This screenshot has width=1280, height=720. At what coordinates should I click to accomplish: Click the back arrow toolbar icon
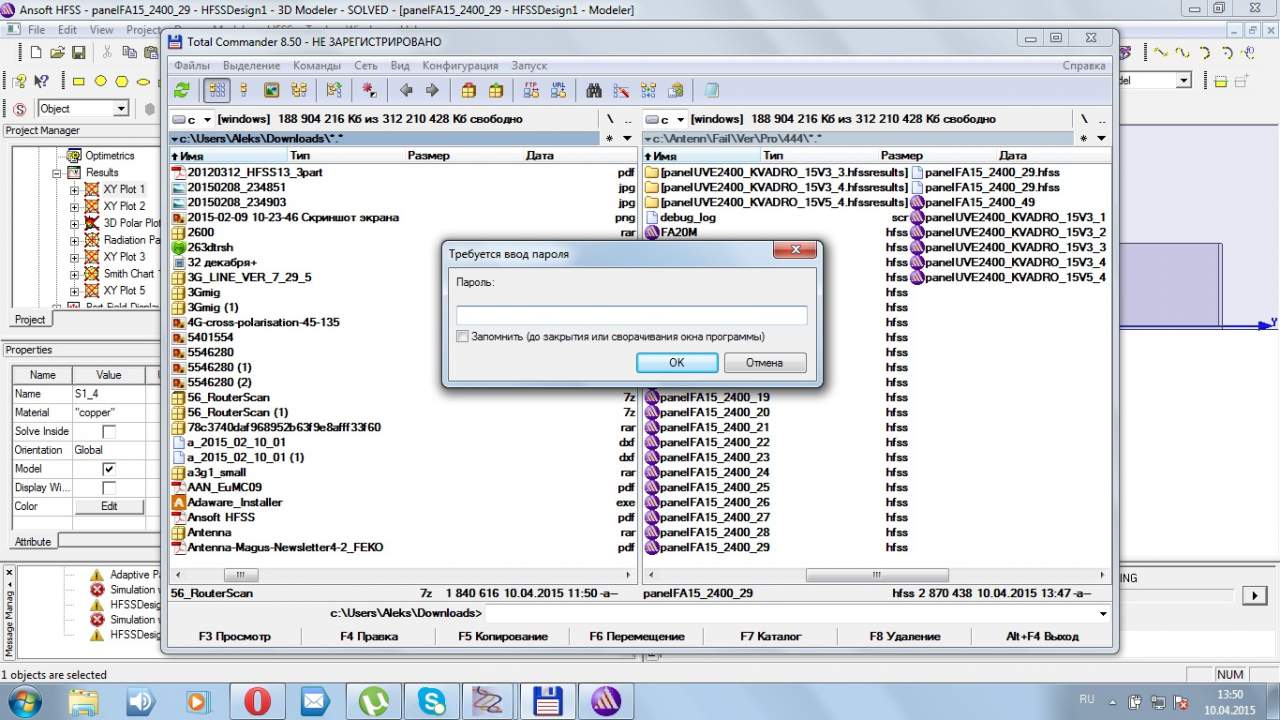pos(406,90)
